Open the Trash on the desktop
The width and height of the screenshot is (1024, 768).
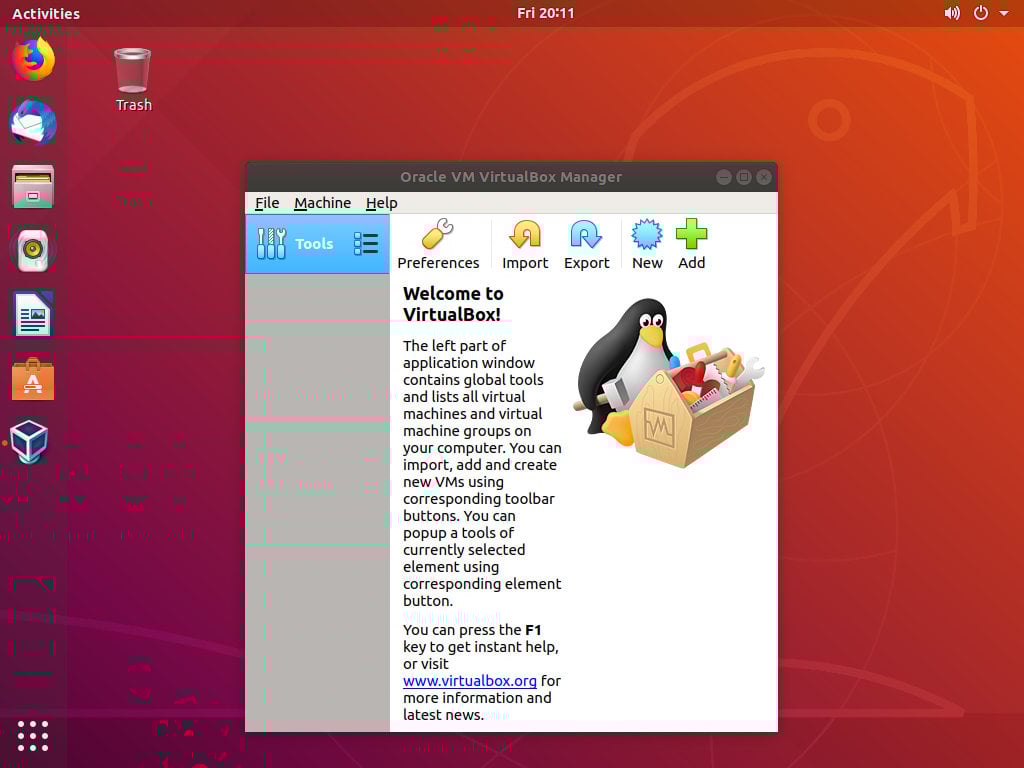(x=132, y=75)
